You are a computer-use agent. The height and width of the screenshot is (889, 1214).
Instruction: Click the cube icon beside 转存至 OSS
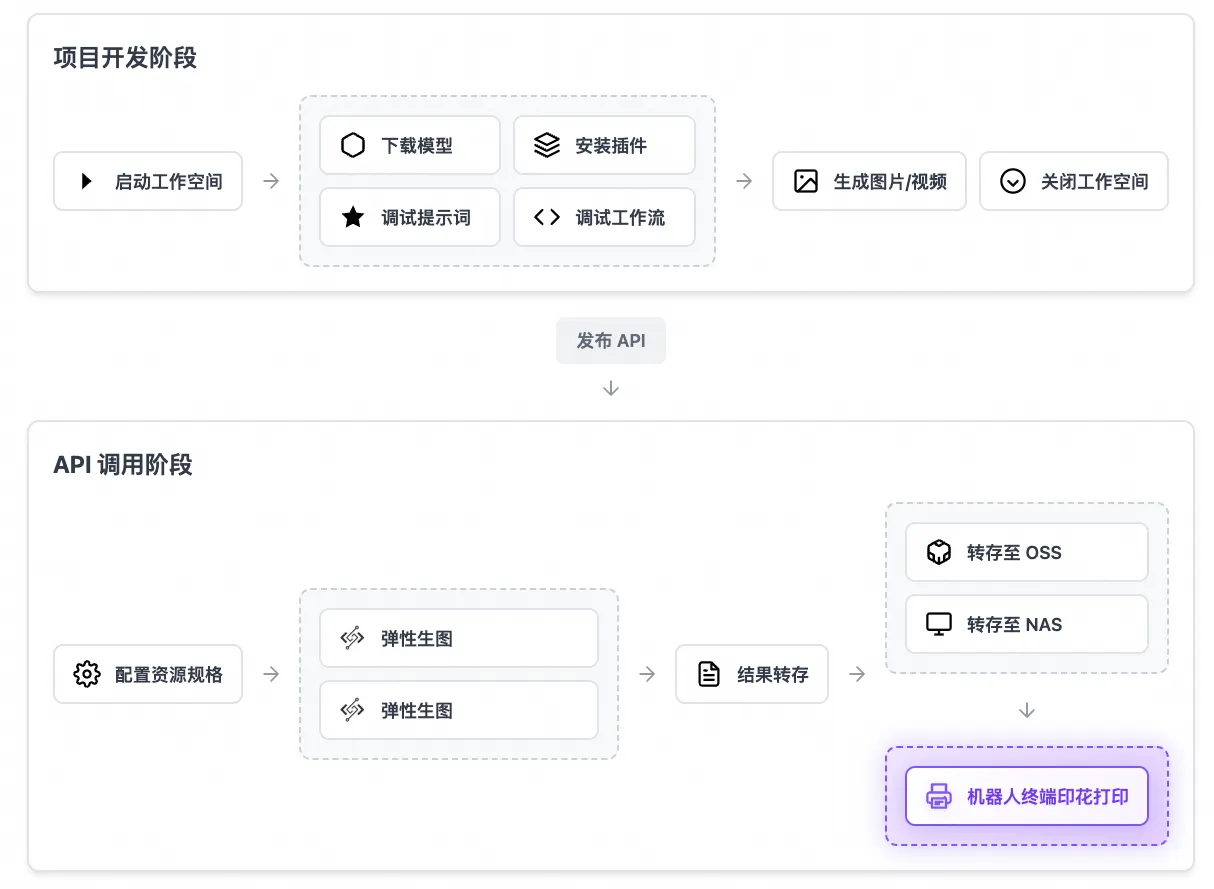(x=938, y=551)
